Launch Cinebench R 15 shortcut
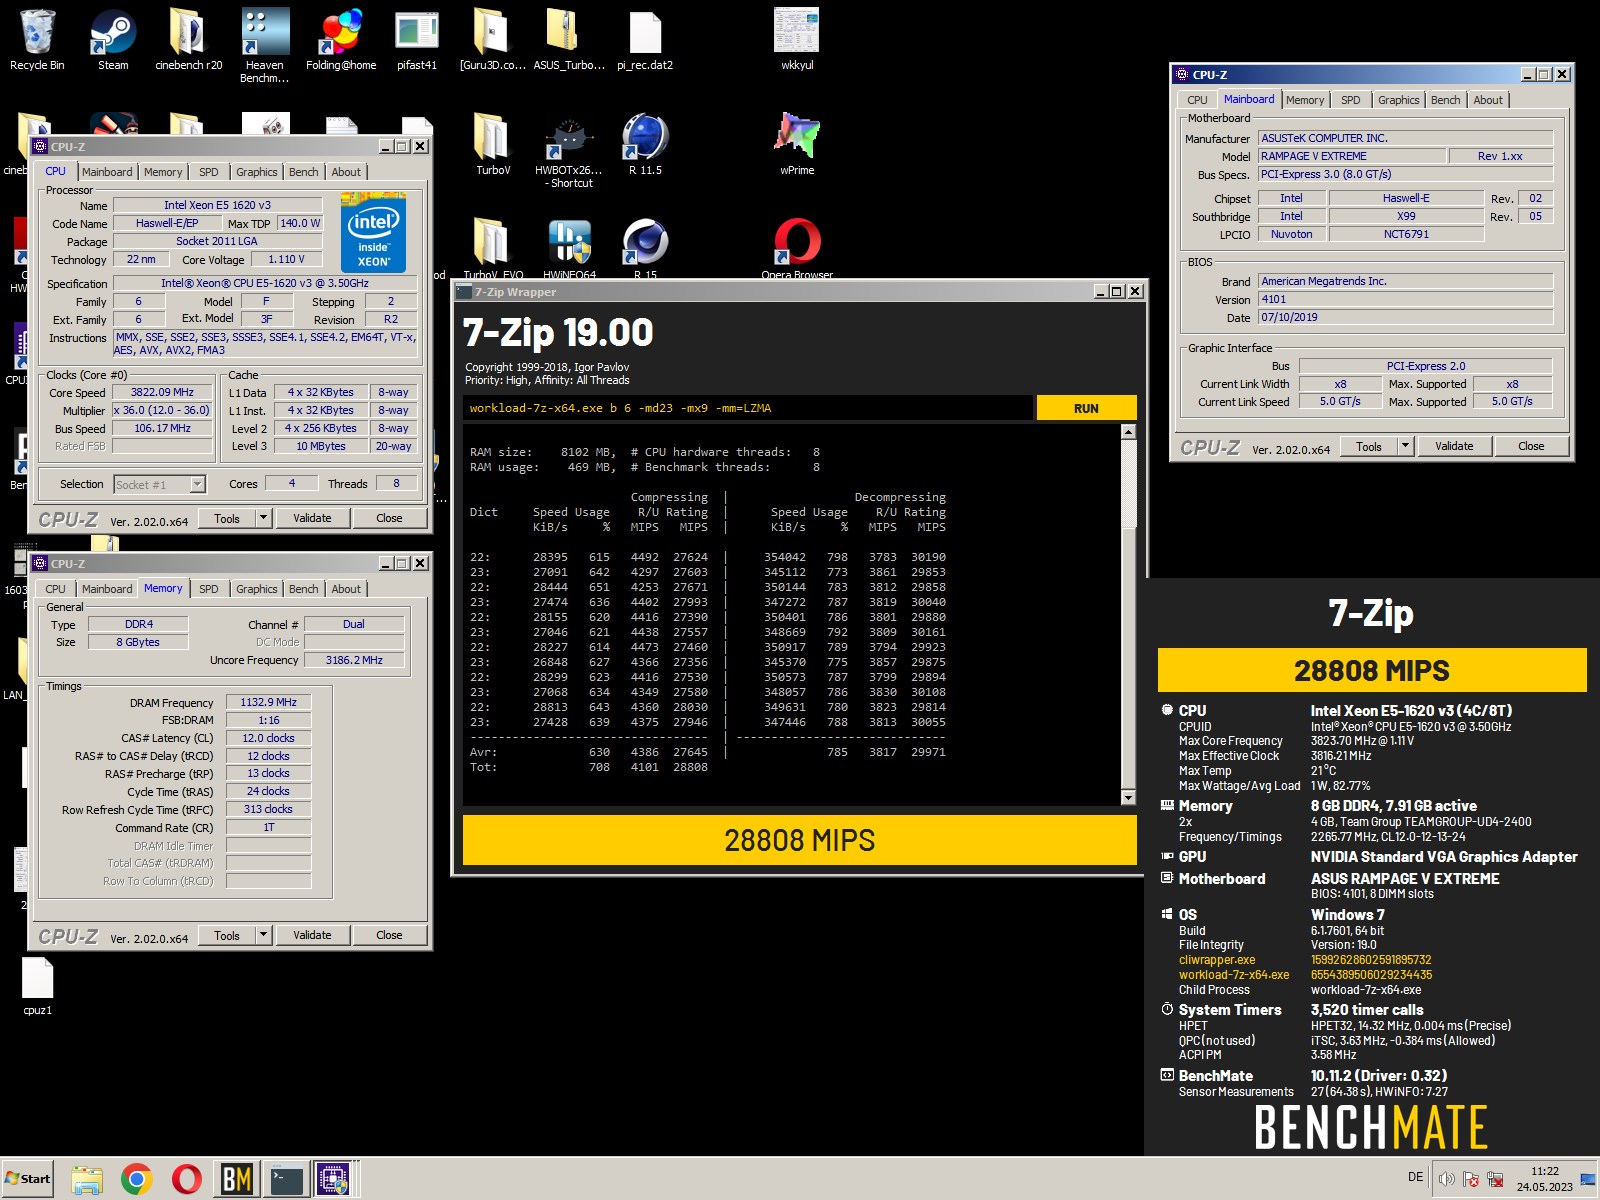Viewport: 1600px width, 1200px height. pyautogui.click(x=645, y=248)
